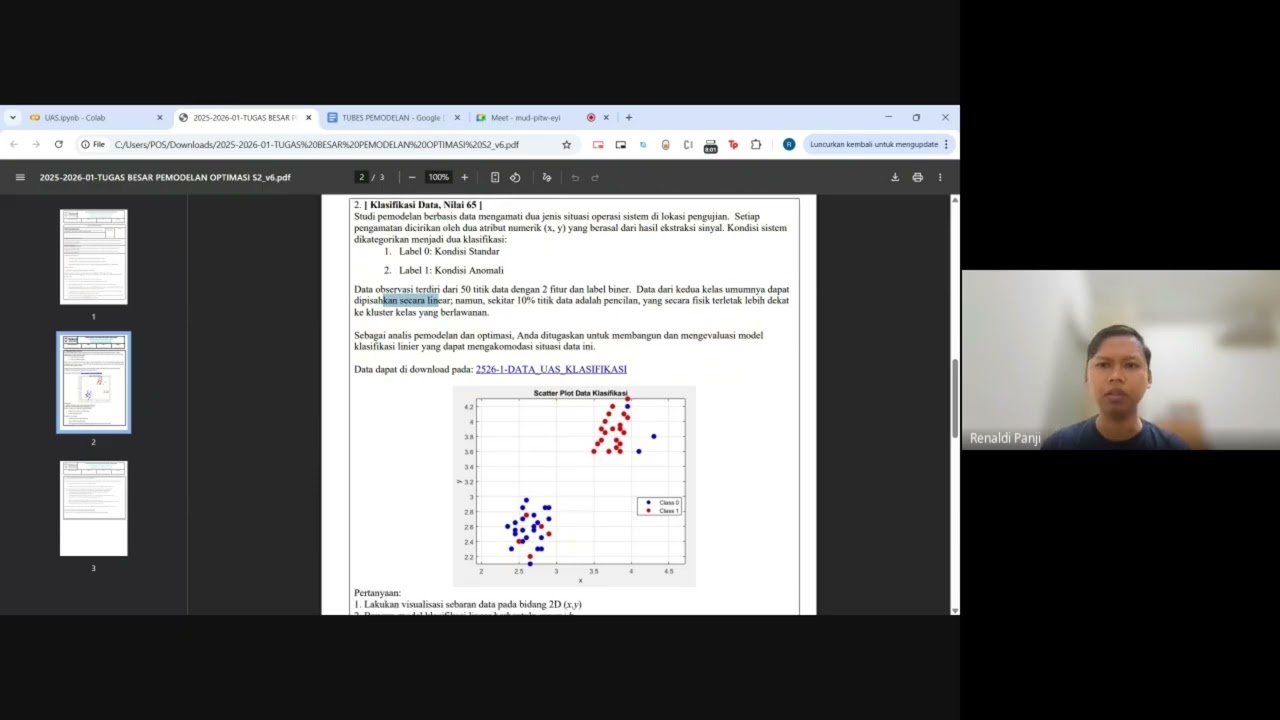Click Renaldi Panji video participant tile

(1121, 360)
